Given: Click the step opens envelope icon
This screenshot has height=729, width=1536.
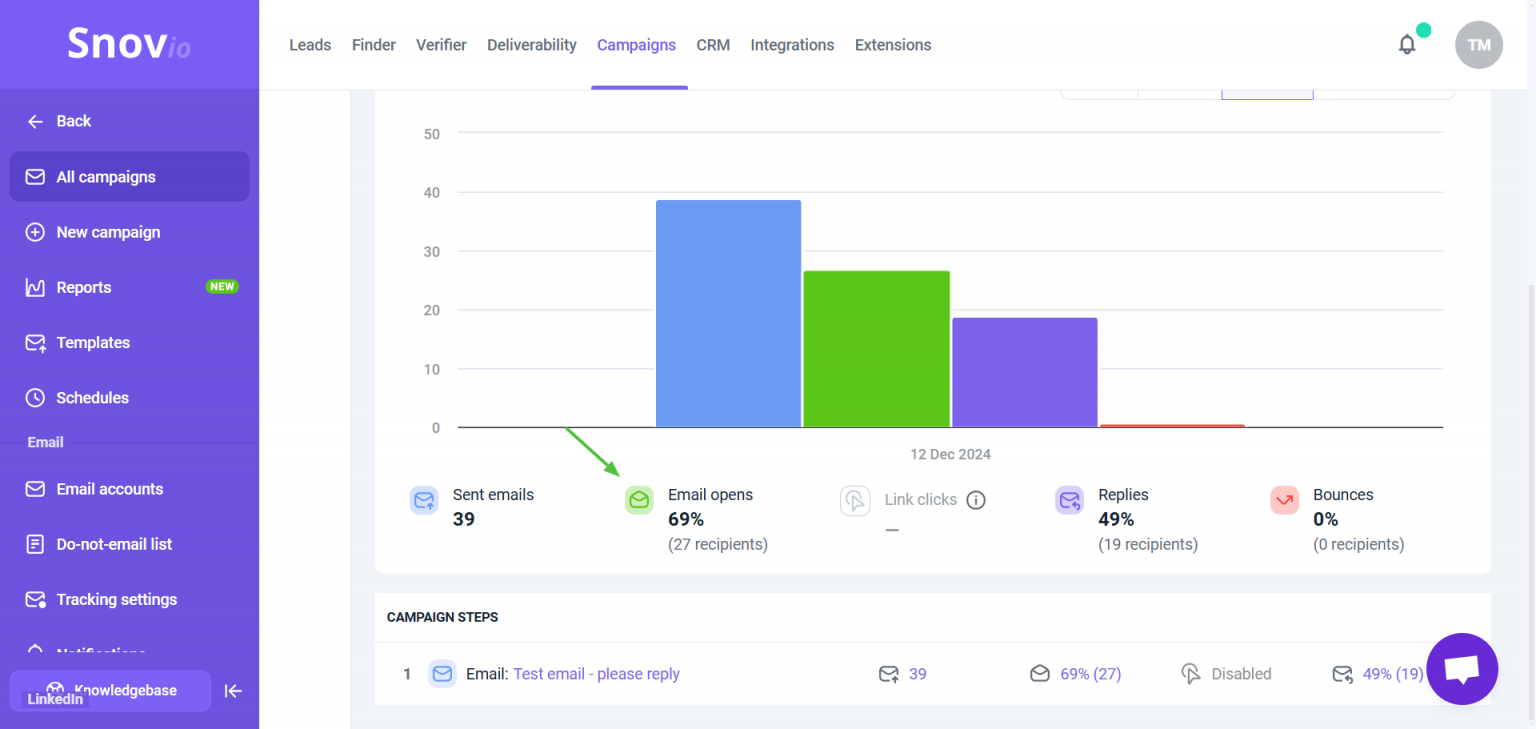Looking at the screenshot, I should [x=1040, y=674].
